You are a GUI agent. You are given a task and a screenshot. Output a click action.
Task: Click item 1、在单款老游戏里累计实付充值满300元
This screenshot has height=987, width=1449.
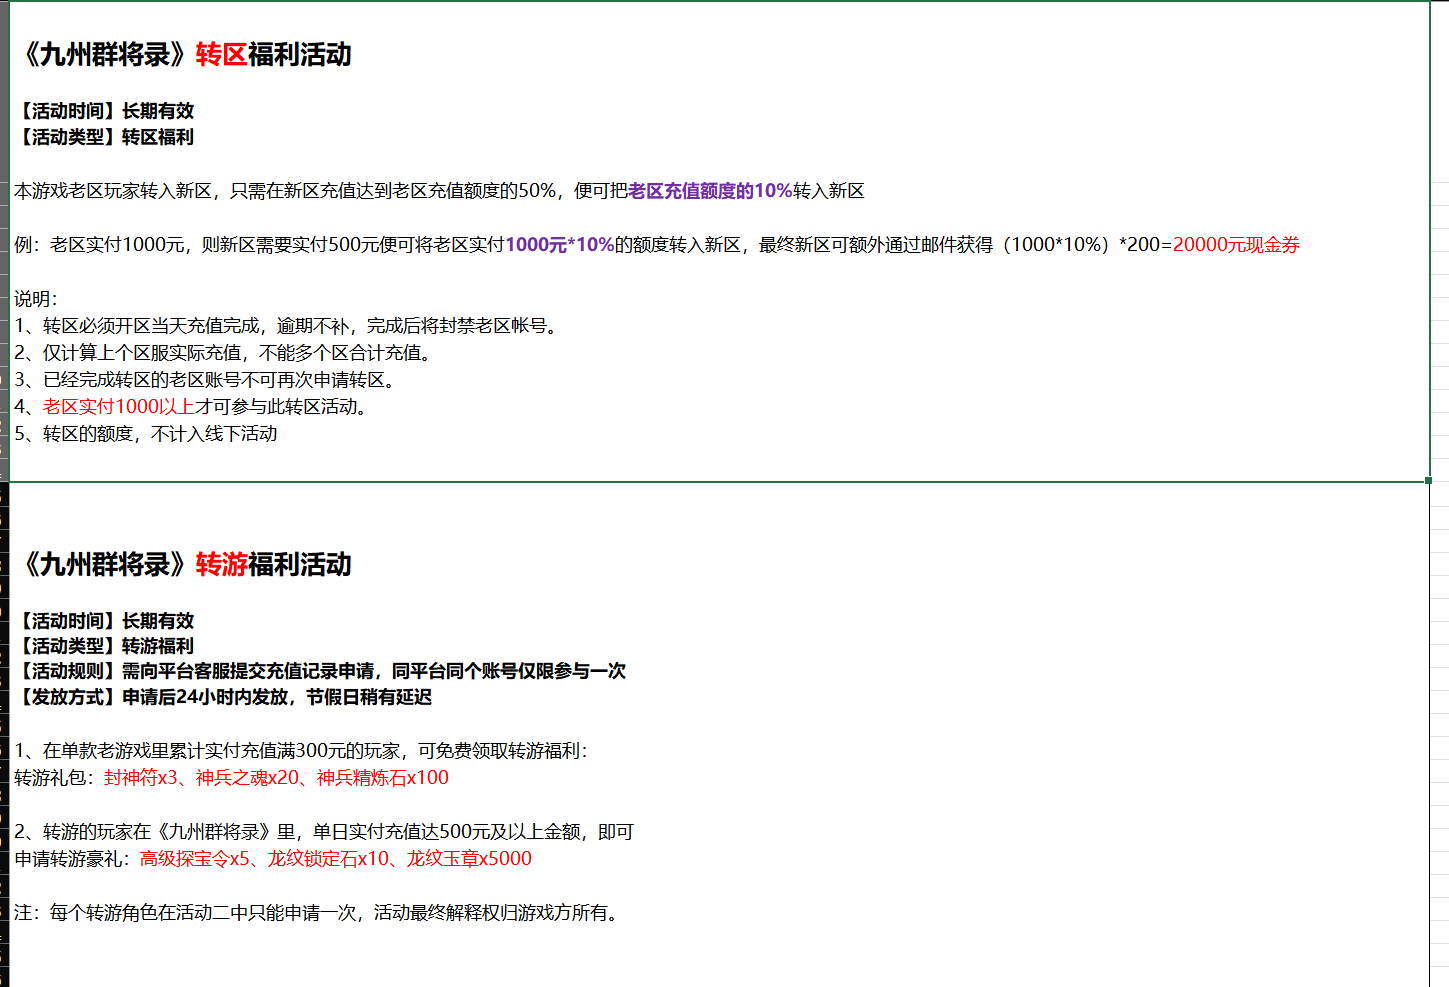301,751
